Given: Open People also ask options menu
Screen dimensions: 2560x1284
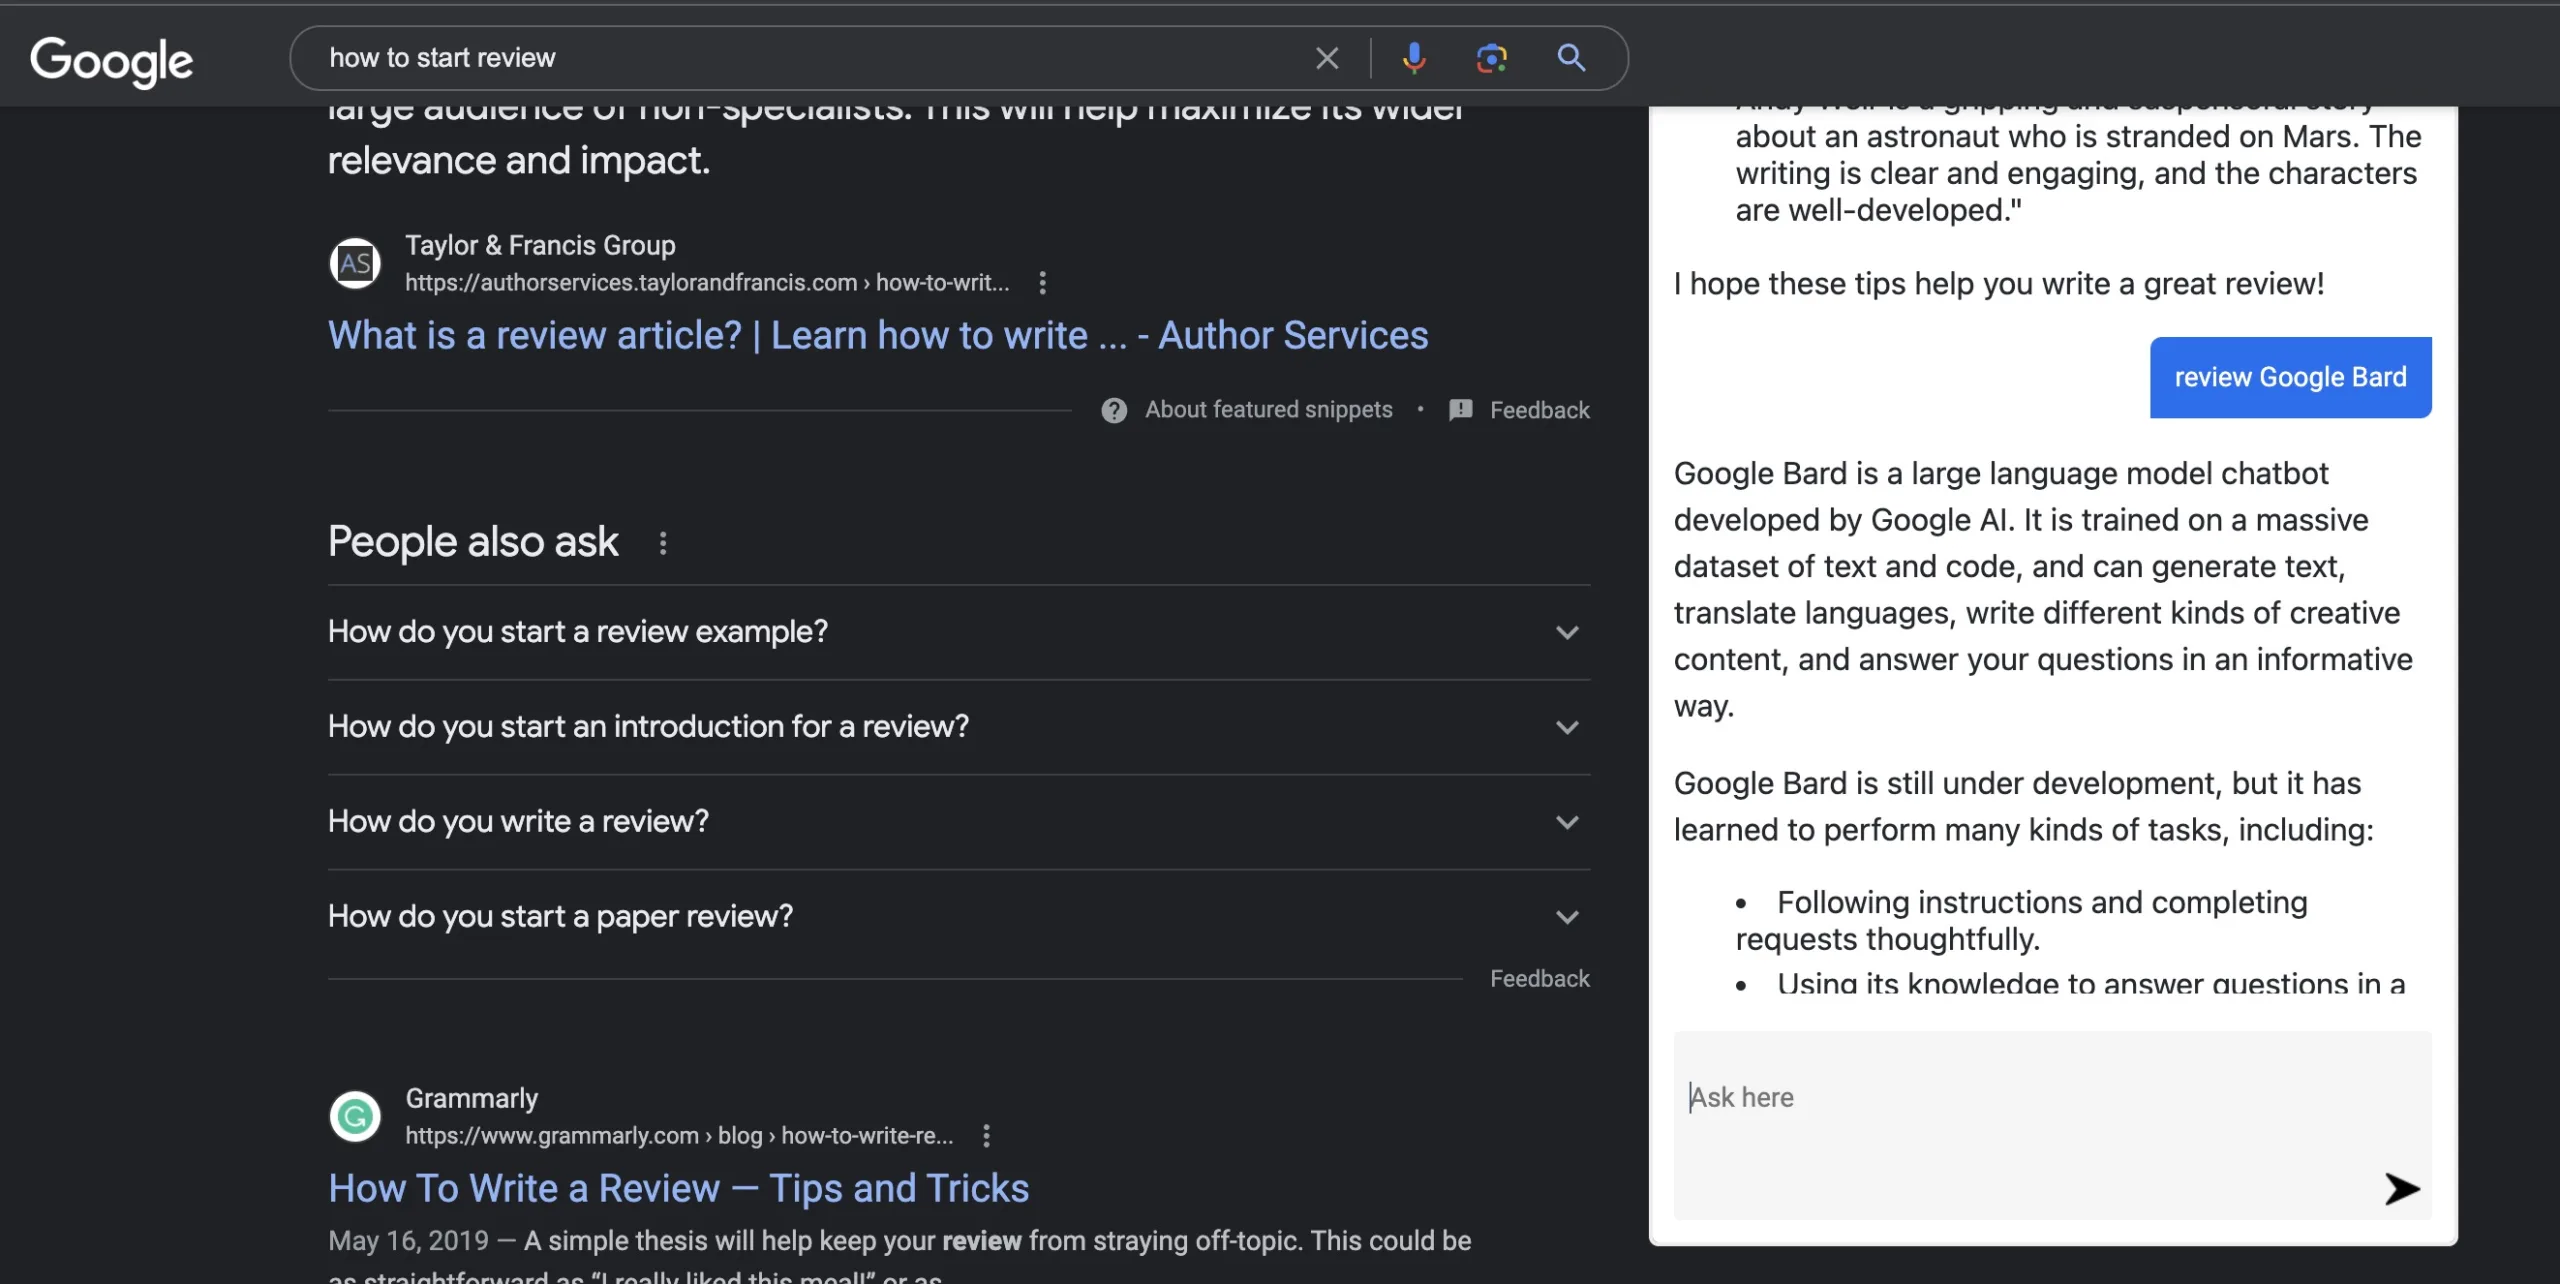Looking at the screenshot, I should pyautogui.click(x=662, y=543).
